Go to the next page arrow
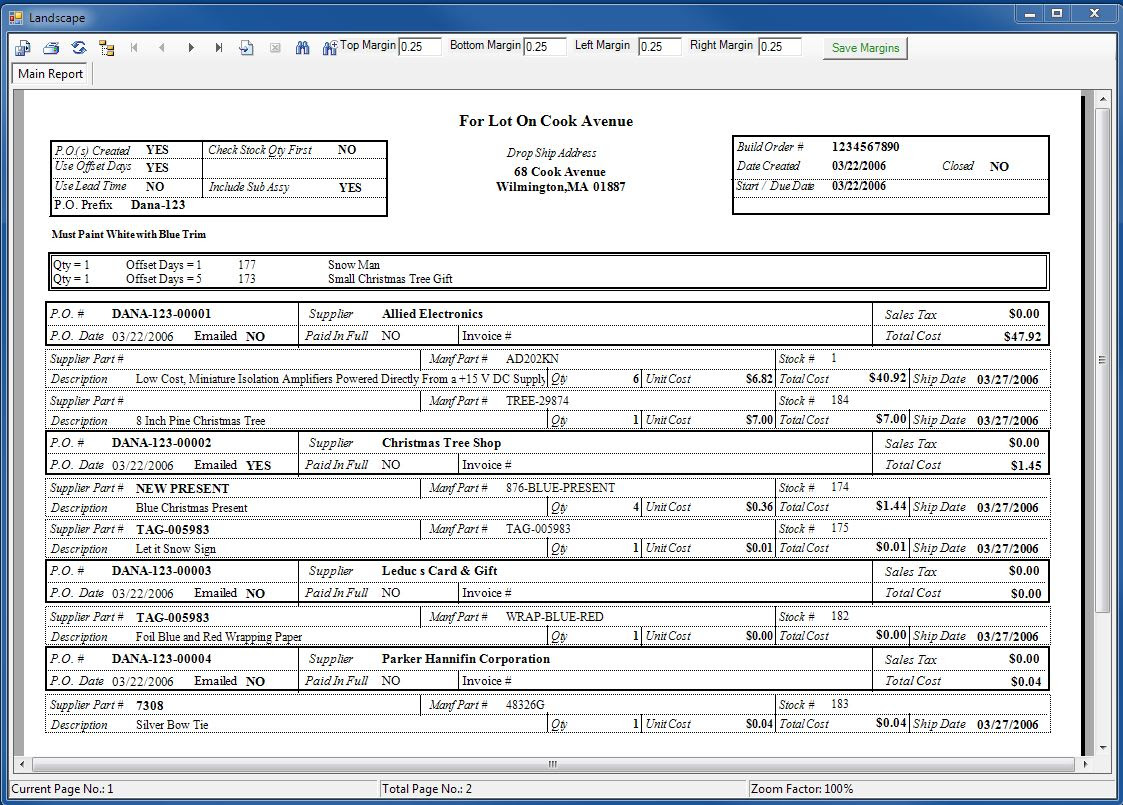The width and height of the screenshot is (1123, 805). (191, 48)
